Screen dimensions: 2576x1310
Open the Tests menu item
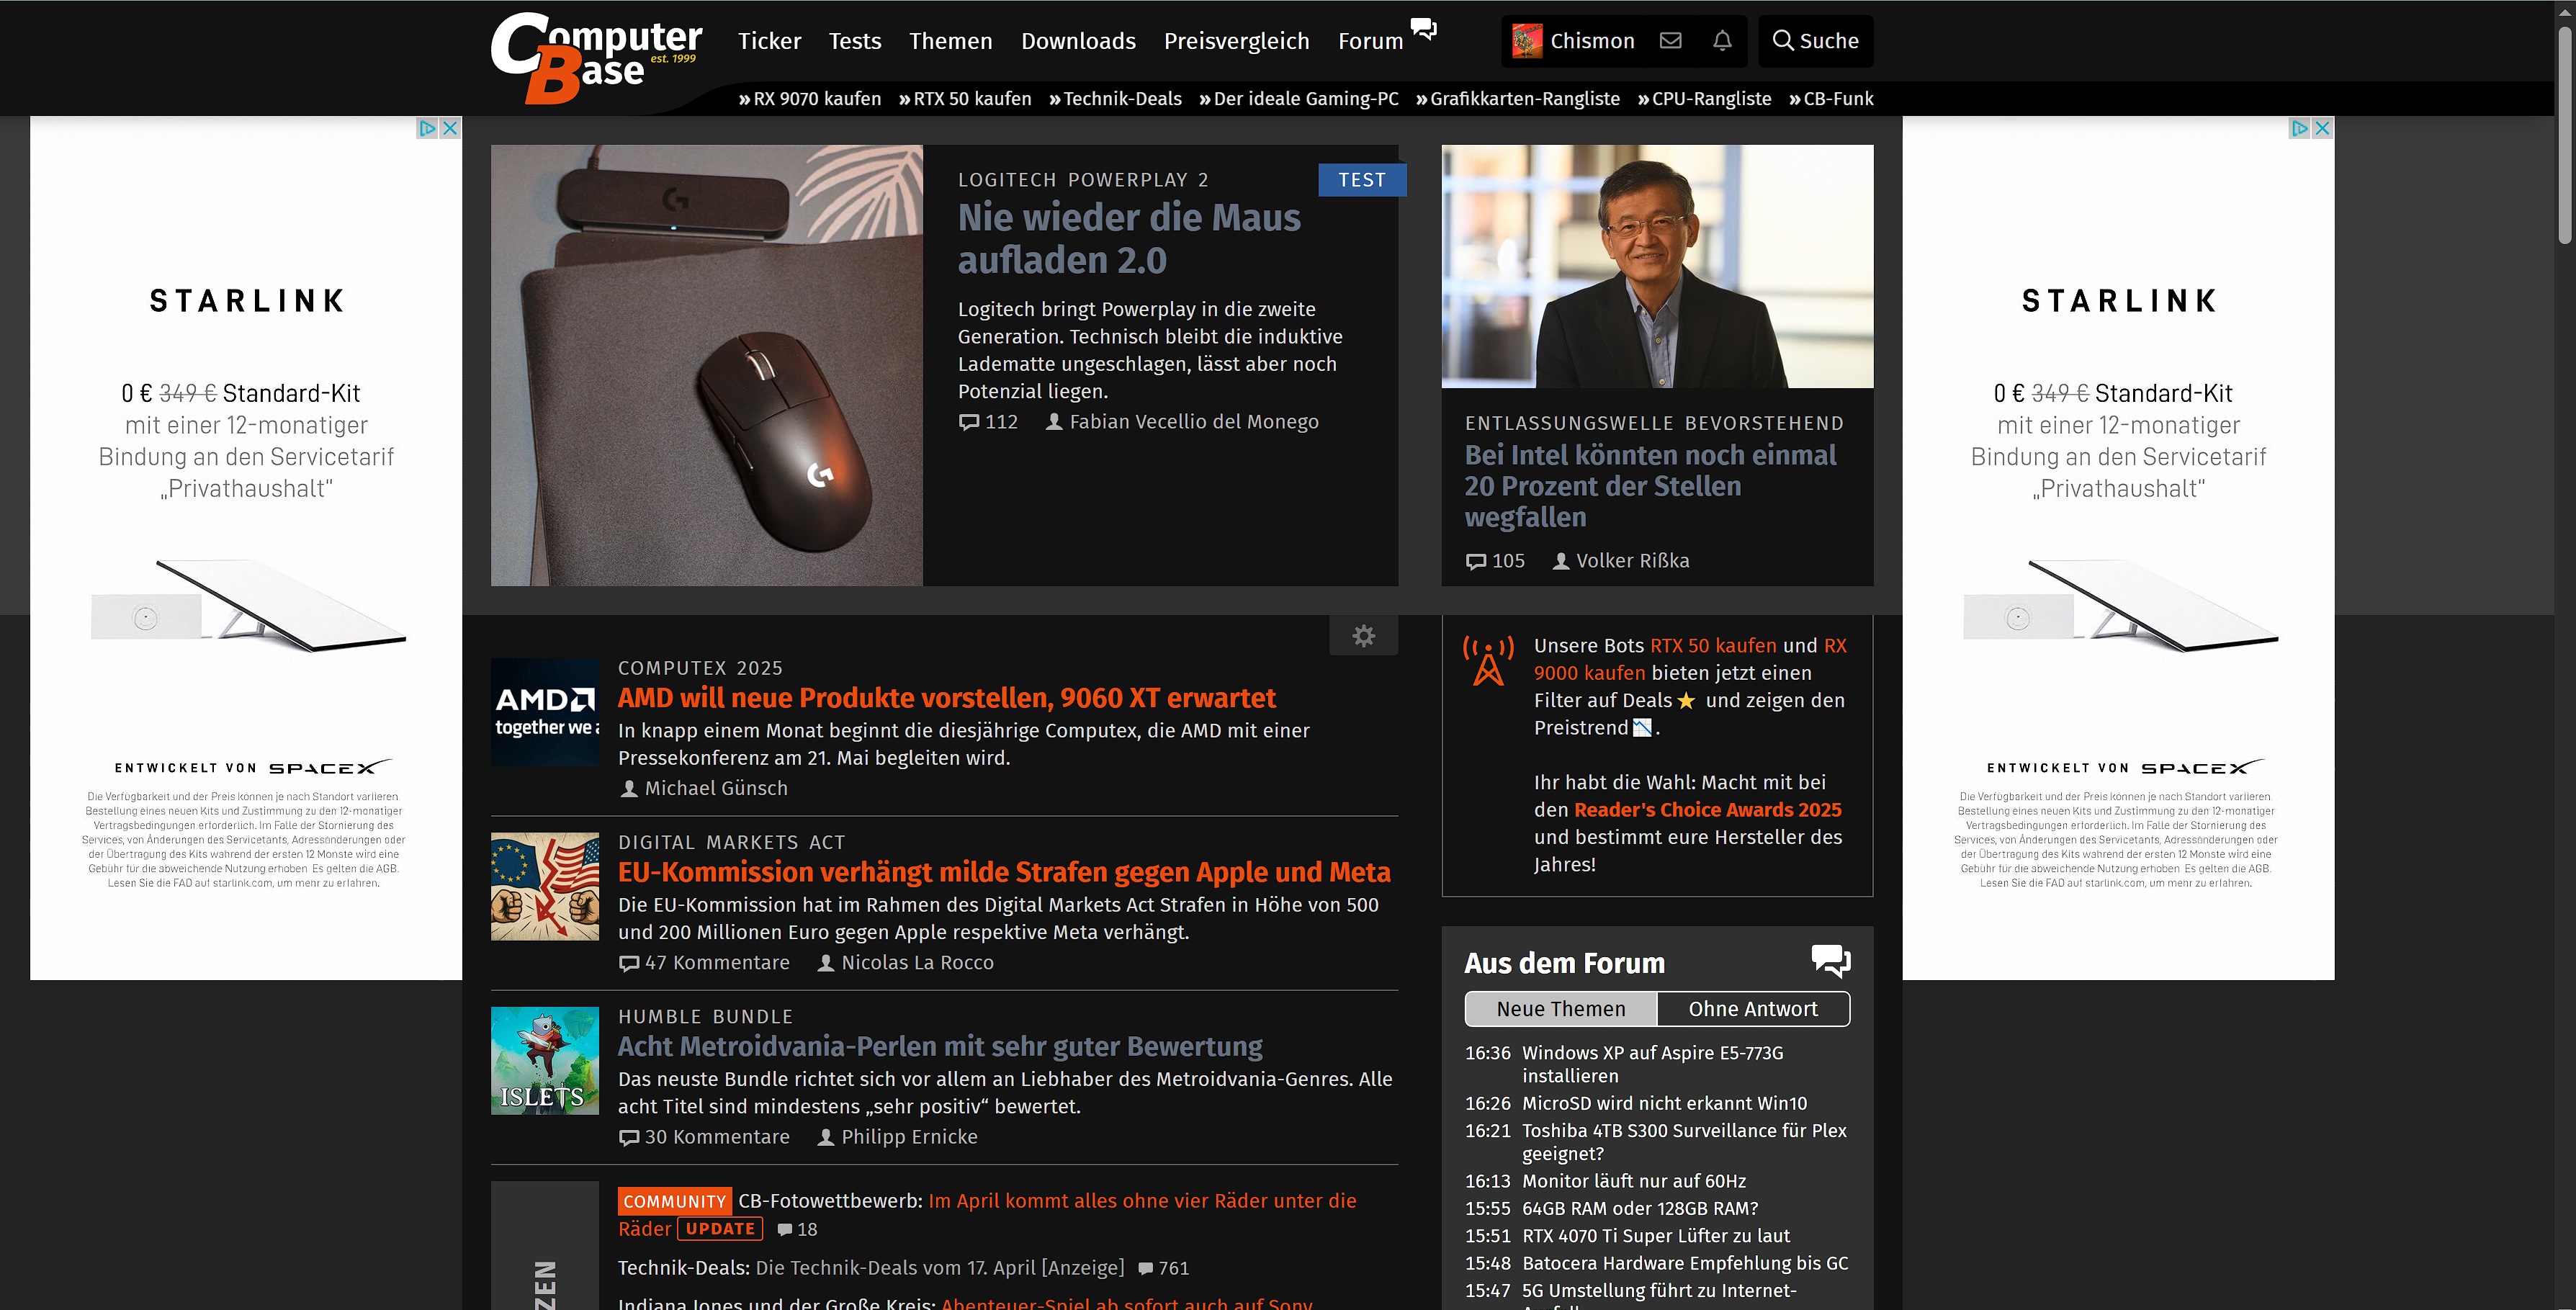click(x=854, y=41)
